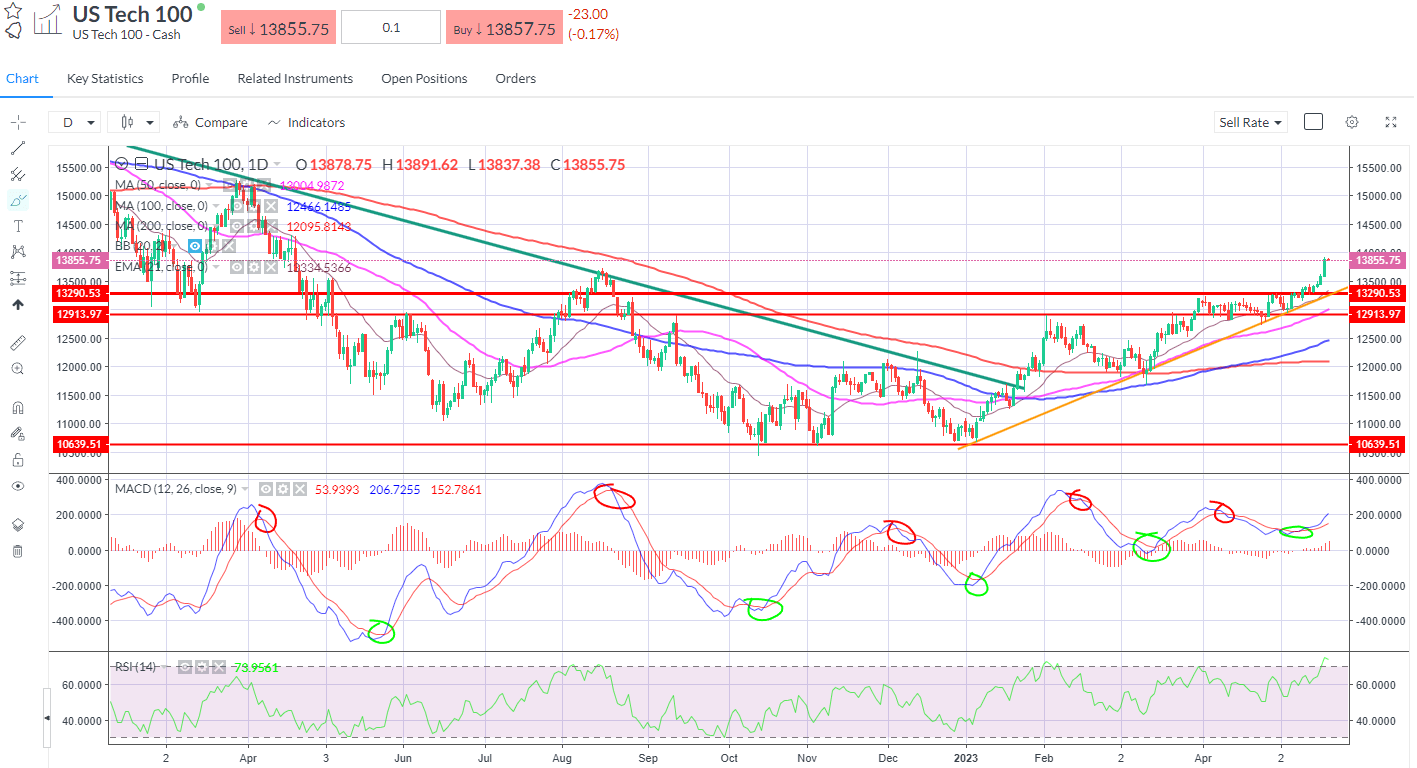Enter fullscreen chart mode
1417x768 pixels.
click(x=1391, y=122)
